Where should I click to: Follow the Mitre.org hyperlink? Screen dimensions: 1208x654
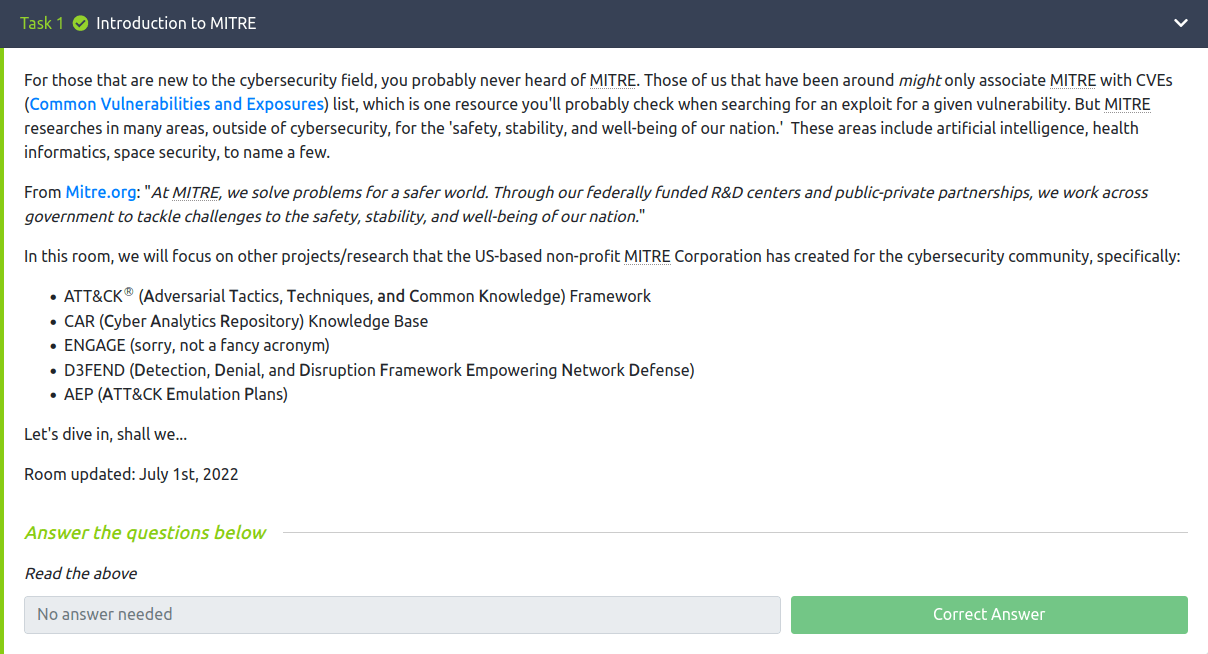pyautogui.click(x=100, y=192)
